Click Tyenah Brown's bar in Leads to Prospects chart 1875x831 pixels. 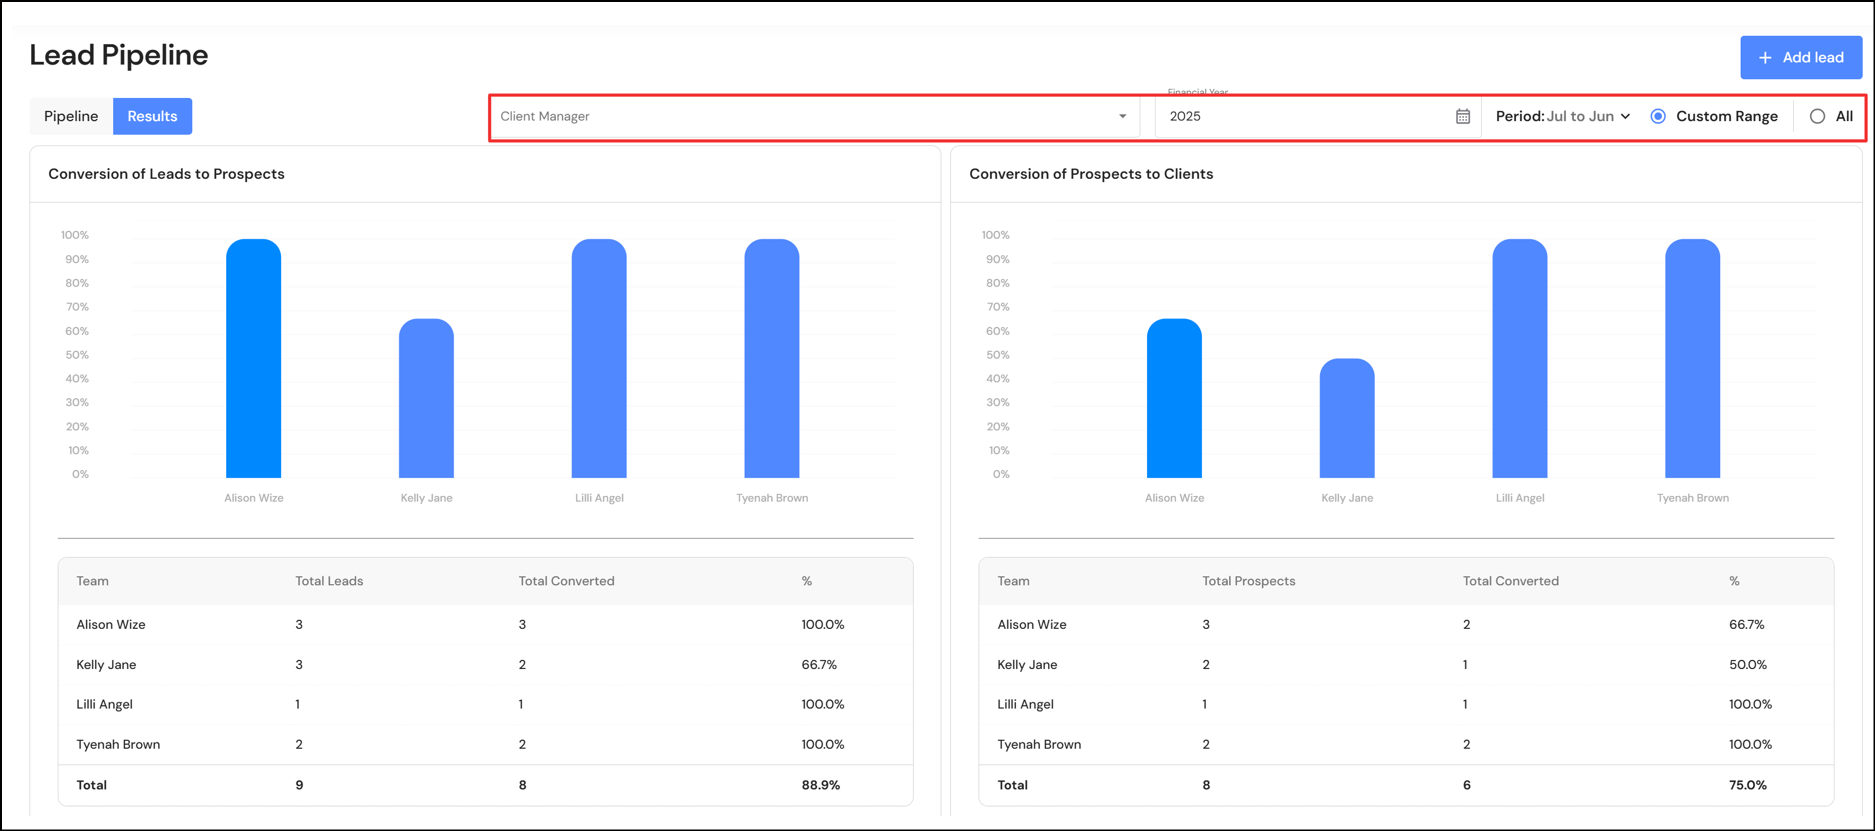point(772,358)
